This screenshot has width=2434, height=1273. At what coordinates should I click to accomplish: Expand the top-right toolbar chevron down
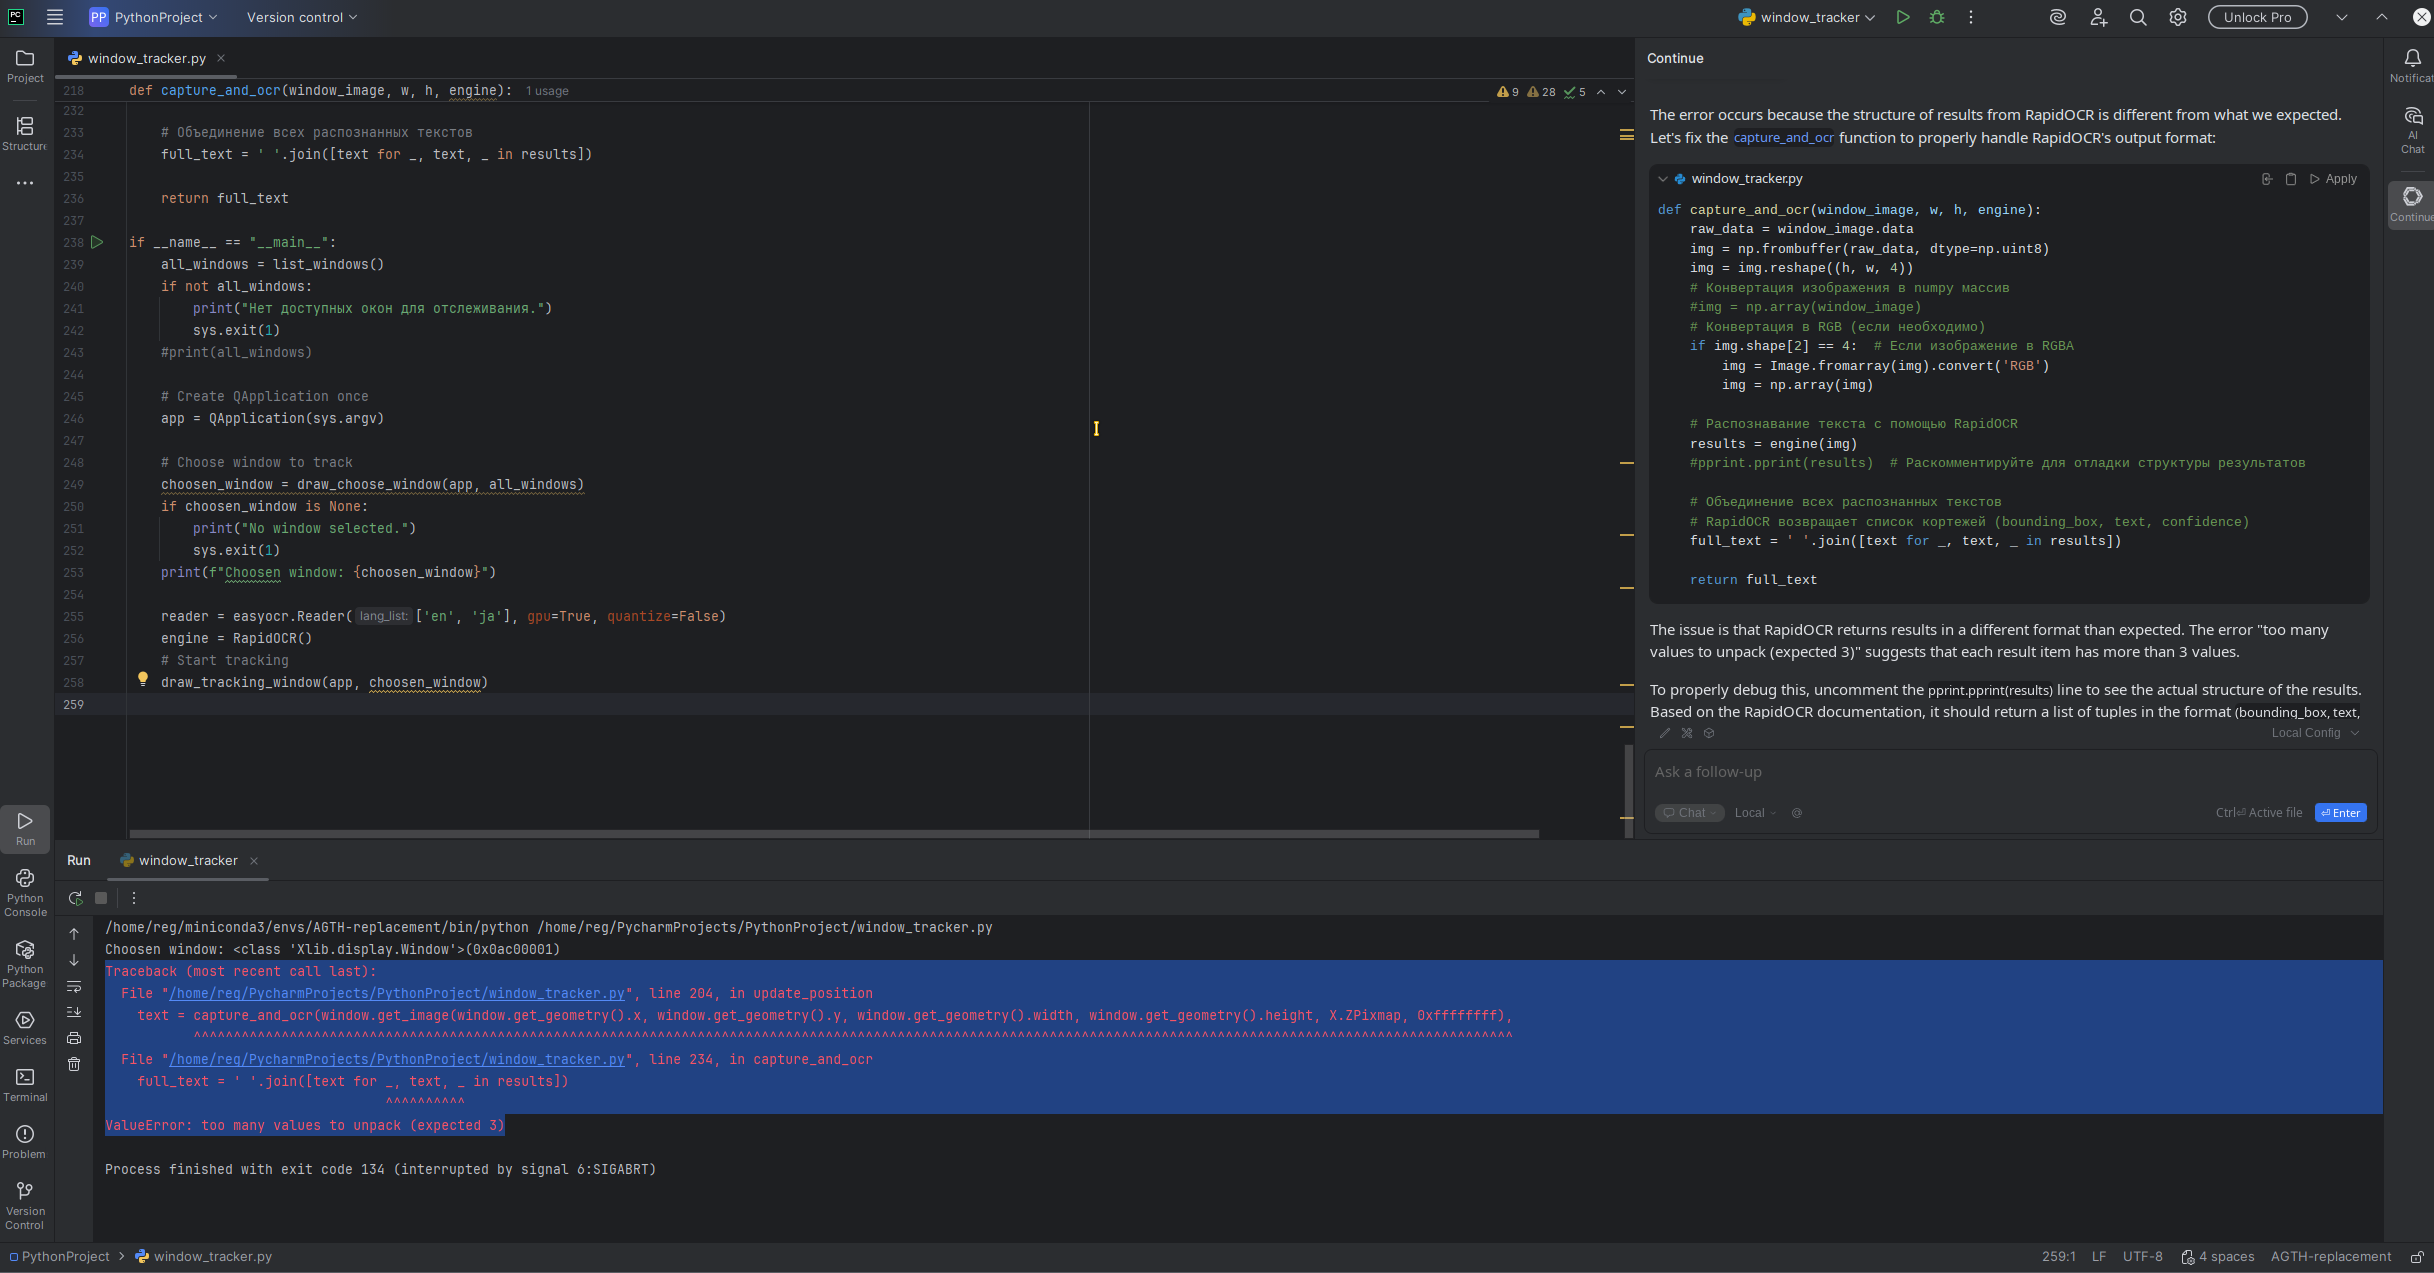tap(2342, 17)
